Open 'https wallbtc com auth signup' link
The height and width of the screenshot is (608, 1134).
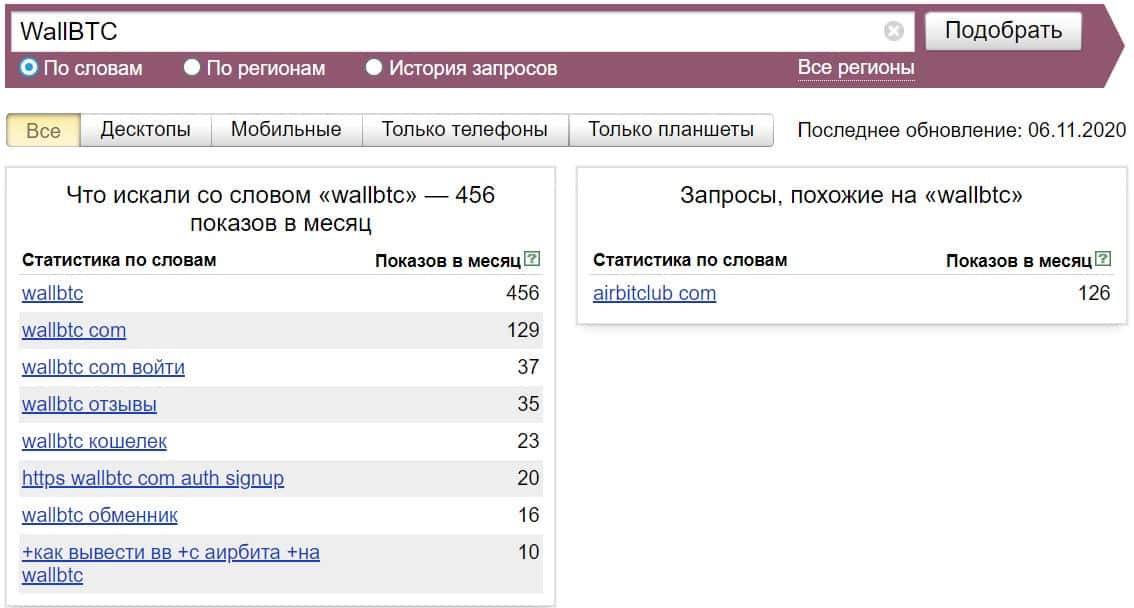point(153,478)
